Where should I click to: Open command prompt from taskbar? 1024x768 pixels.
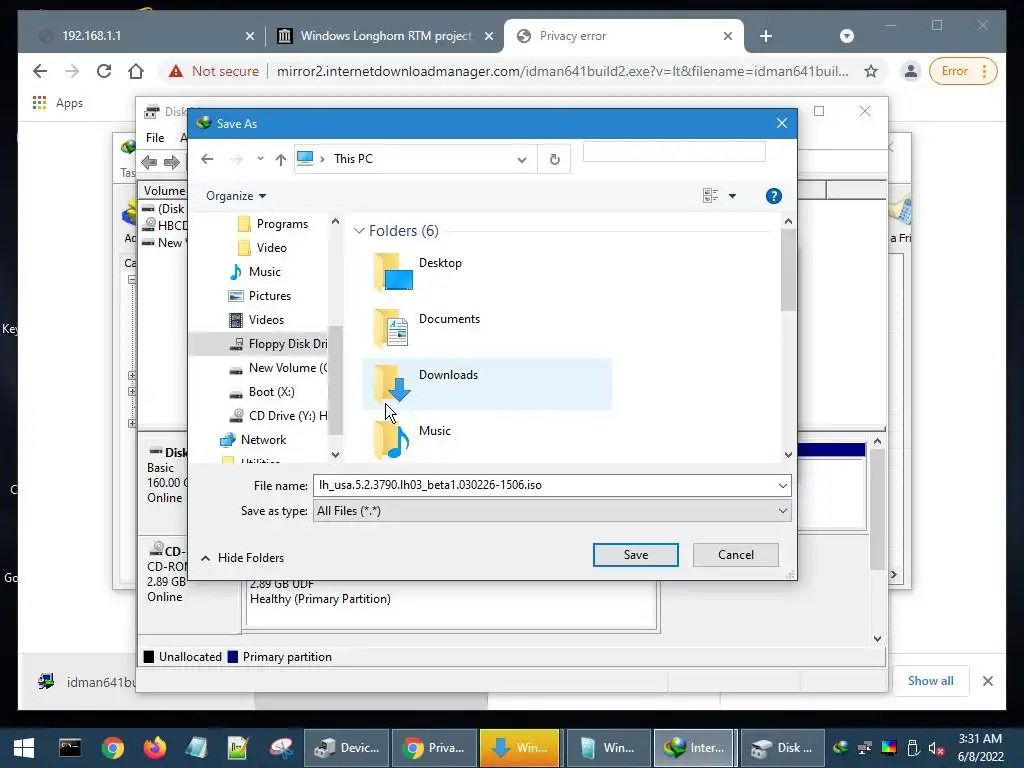(x=70, y=748)
